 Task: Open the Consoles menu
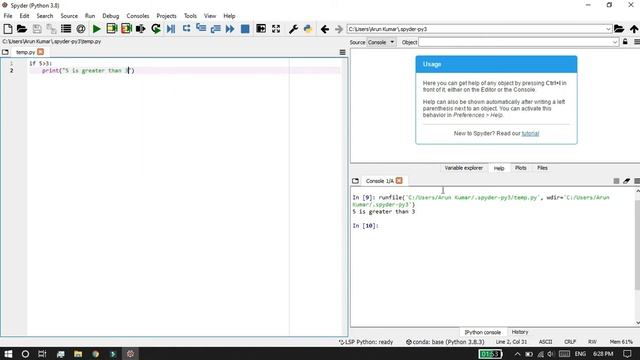(x=138, y=16)
